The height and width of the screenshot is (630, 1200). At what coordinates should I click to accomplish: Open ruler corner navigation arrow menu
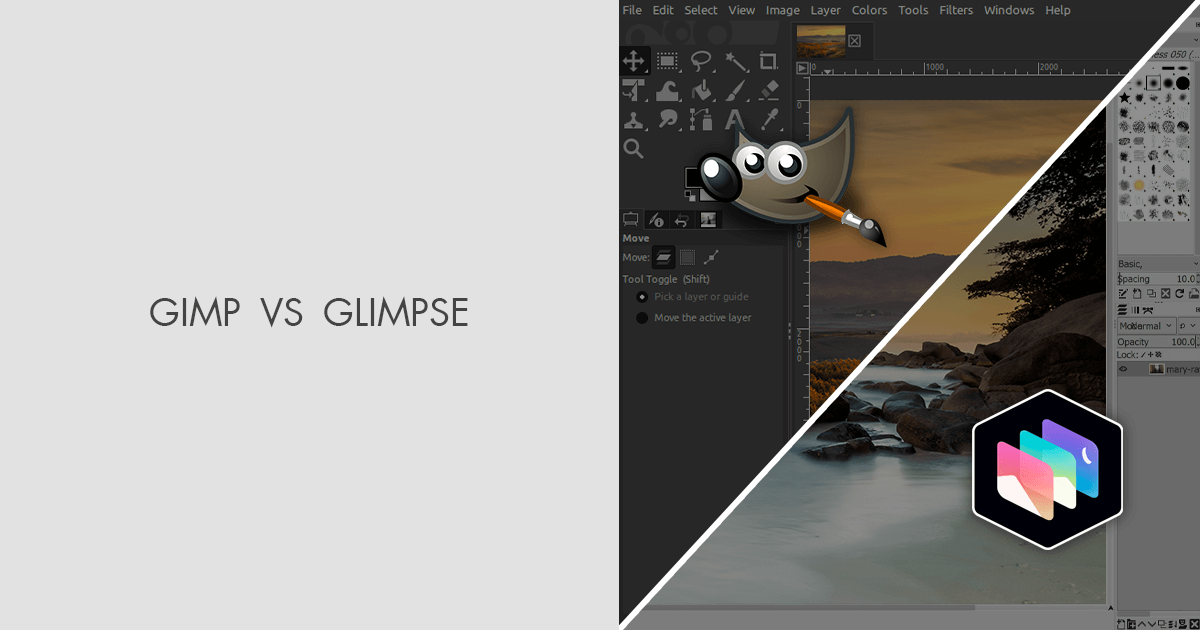(x=802, y=68)
